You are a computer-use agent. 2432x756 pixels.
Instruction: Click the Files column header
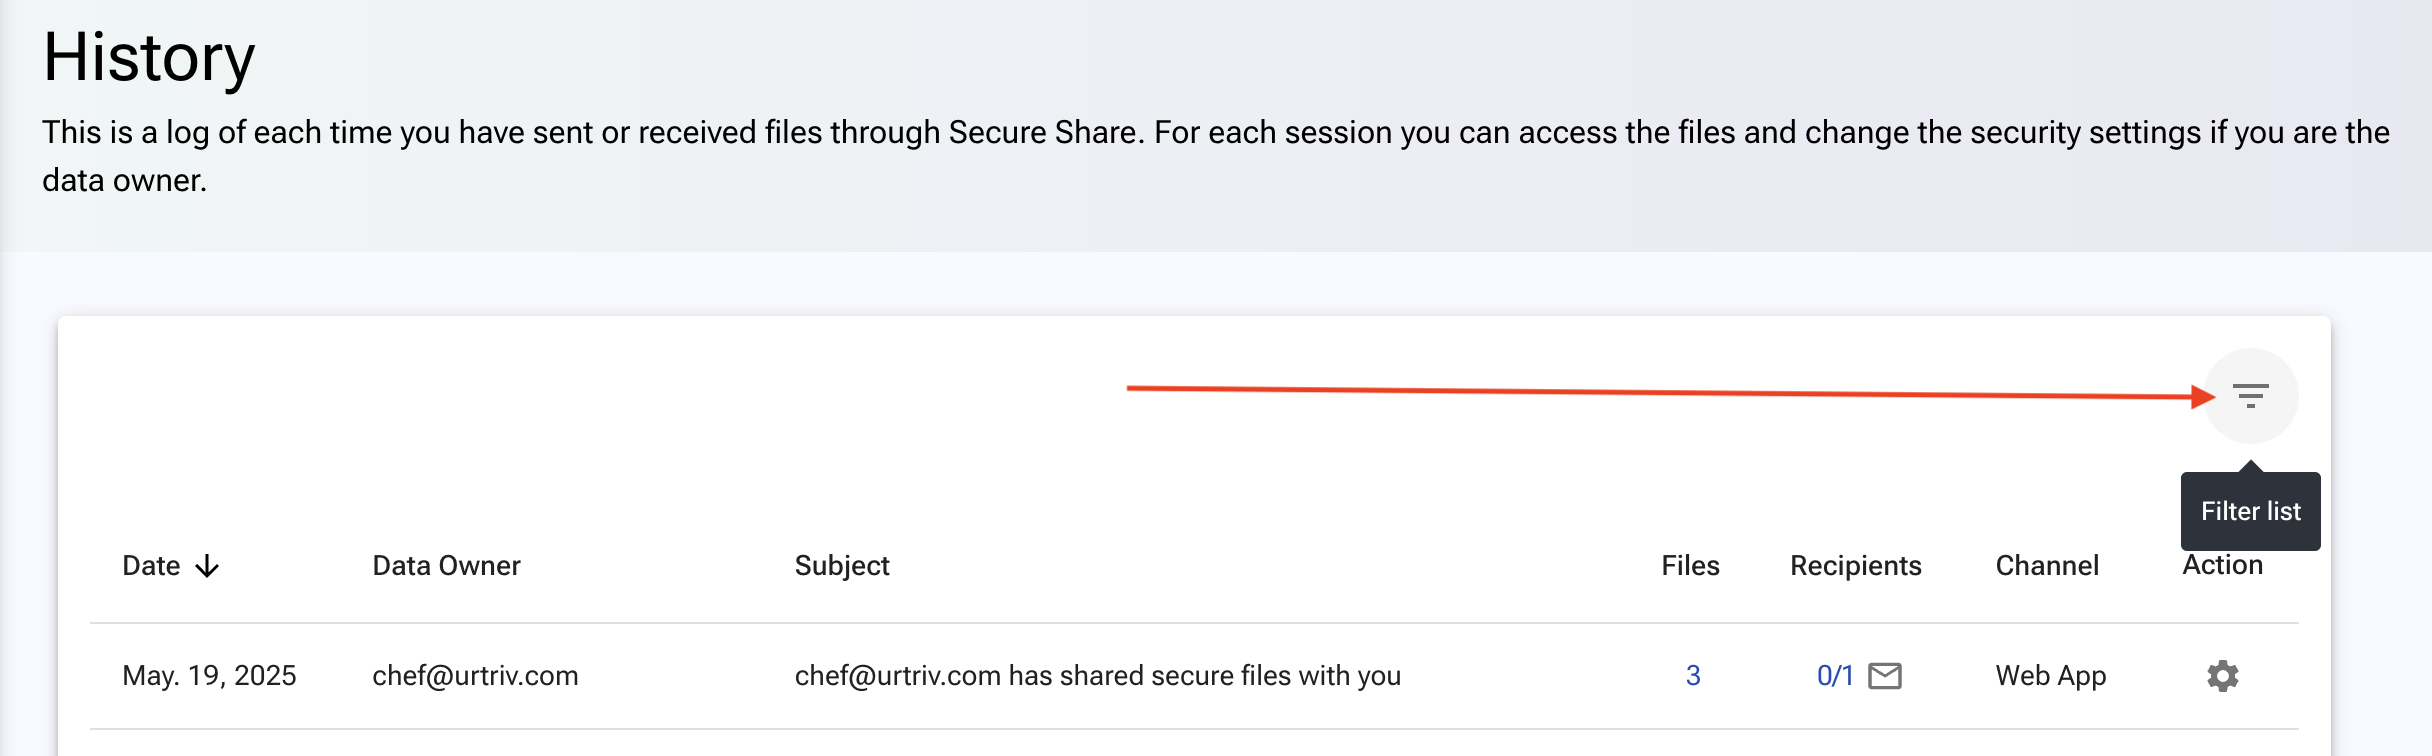[1690, 566]
